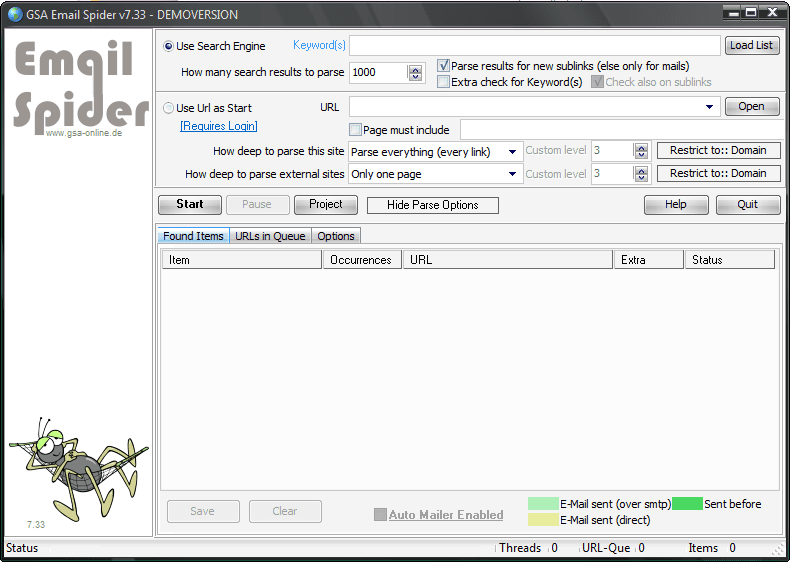Click the search results count field showing 1000

coord(378,73)
